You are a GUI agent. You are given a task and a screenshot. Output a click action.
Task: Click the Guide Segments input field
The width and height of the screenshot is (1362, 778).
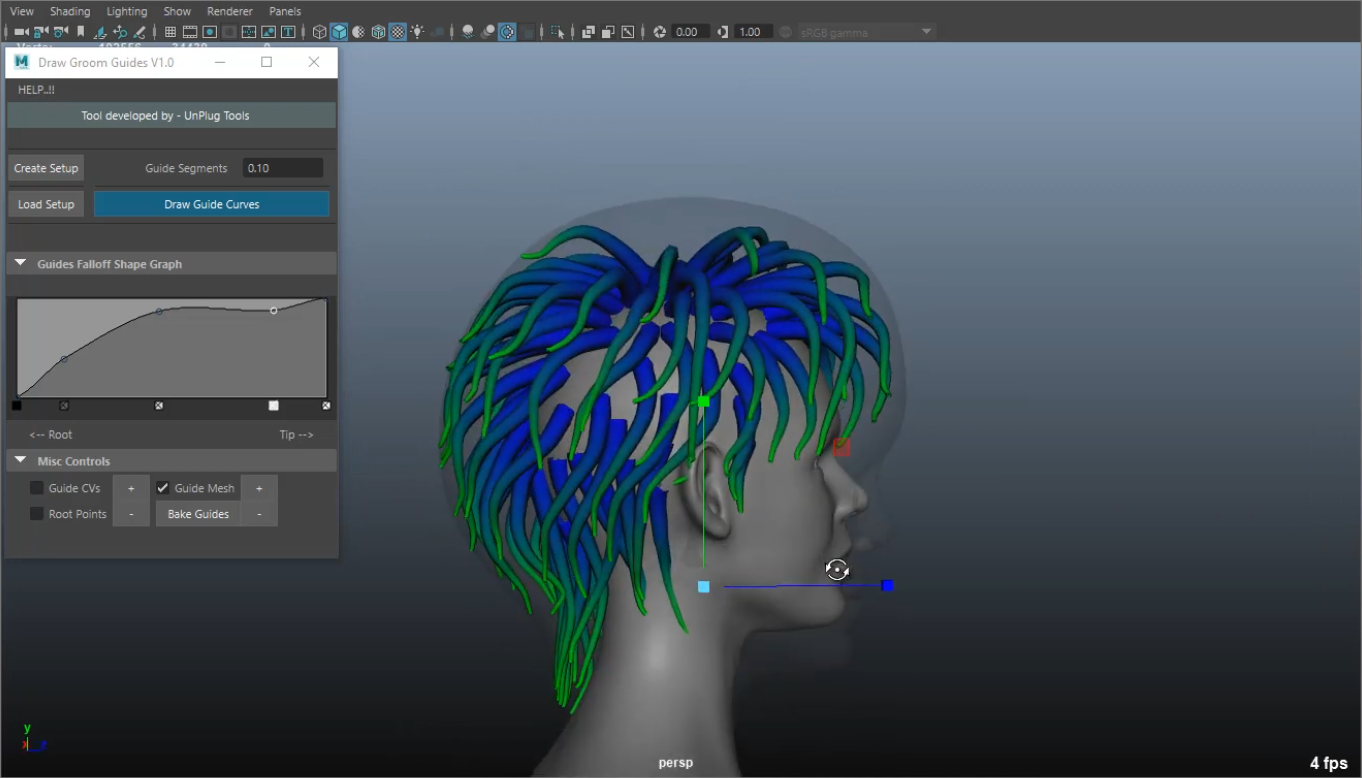click(x=282, y=168)
